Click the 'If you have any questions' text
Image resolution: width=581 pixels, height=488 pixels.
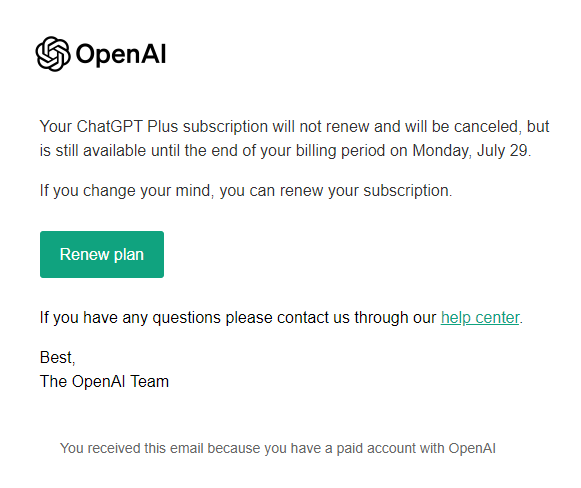130,318
